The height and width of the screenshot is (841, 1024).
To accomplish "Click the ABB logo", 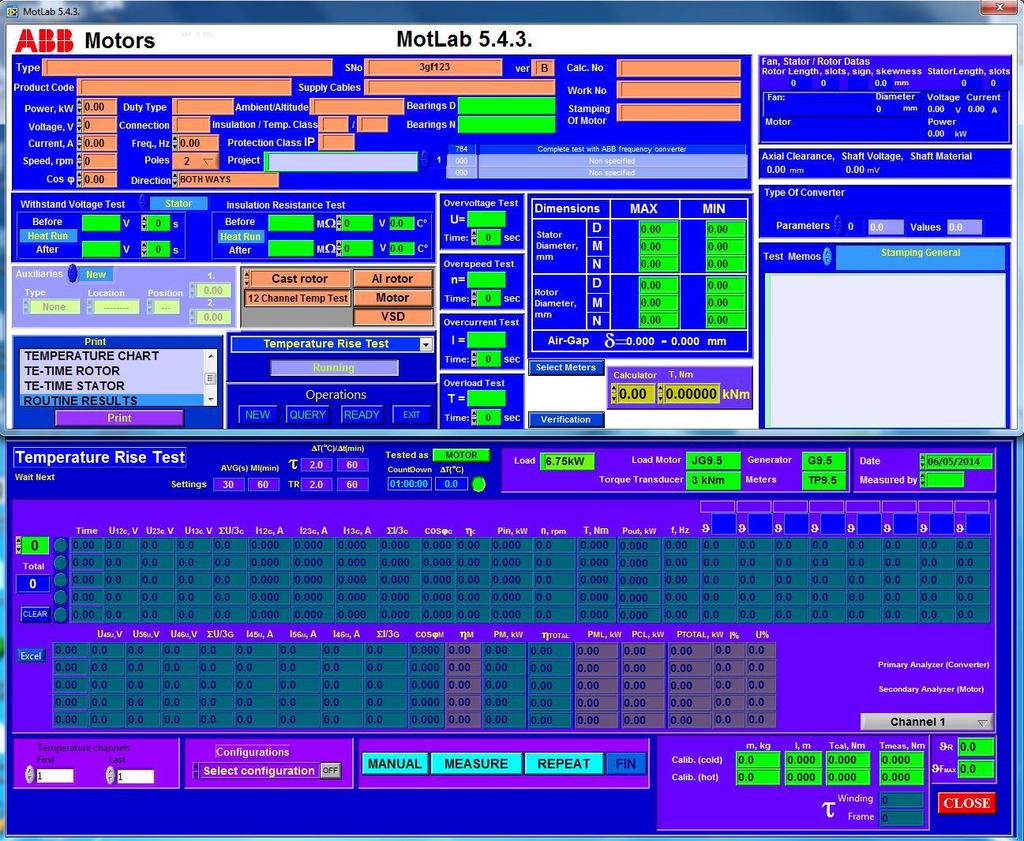I will (44, 40).
